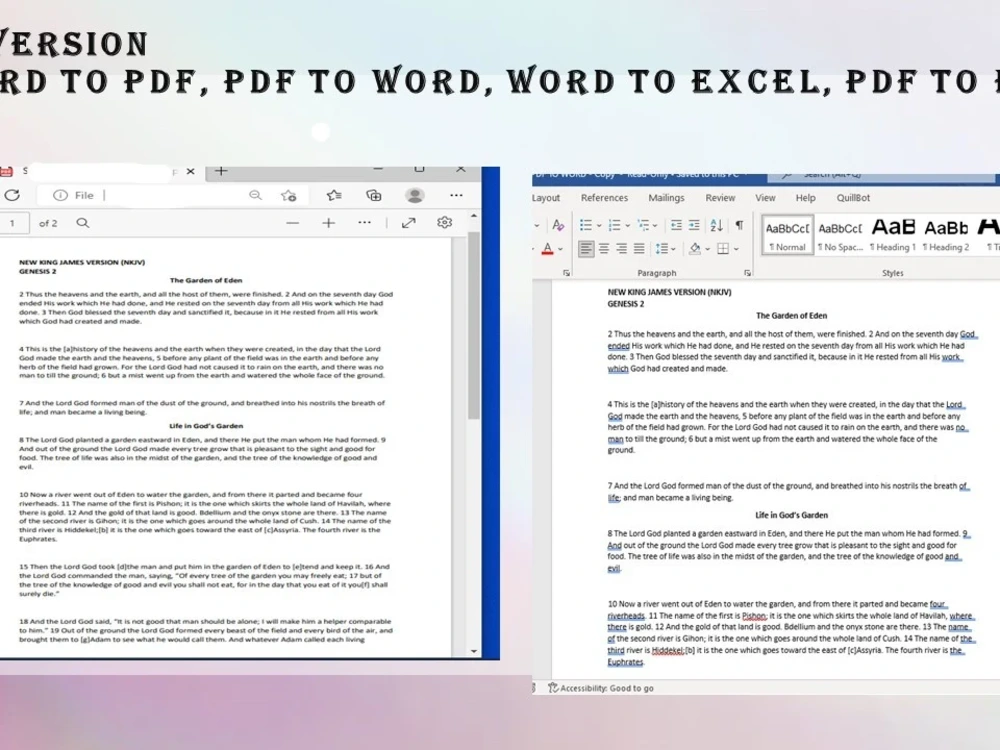
Task: Enter full screen in PDF viewer
Action: pyautogui.click(x=408, y=223)
